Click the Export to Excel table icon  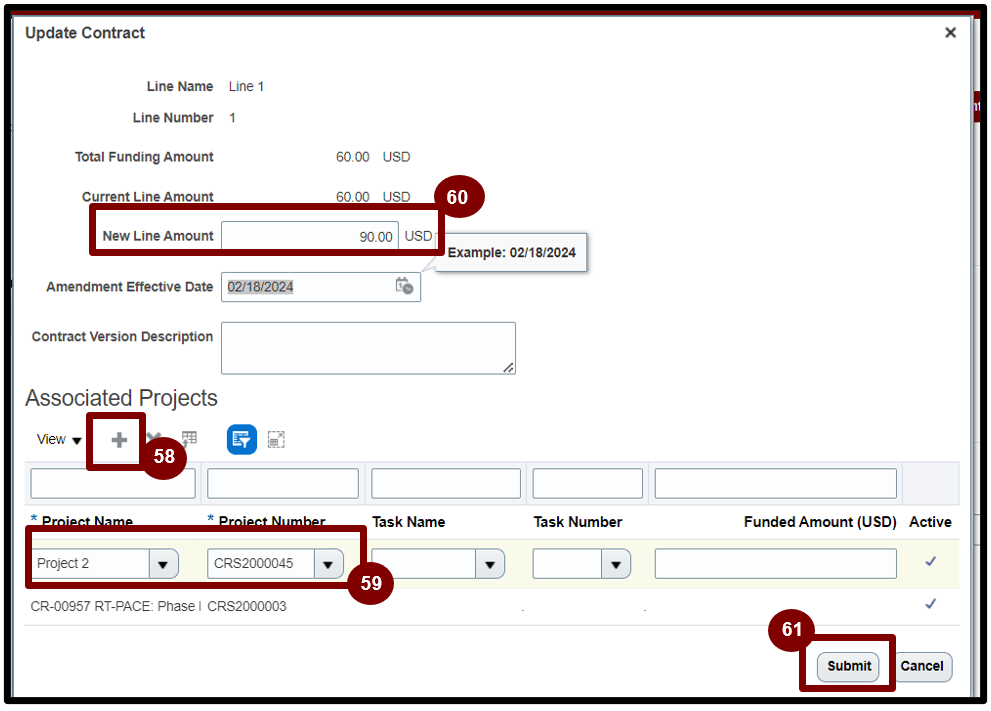point(189,439)
